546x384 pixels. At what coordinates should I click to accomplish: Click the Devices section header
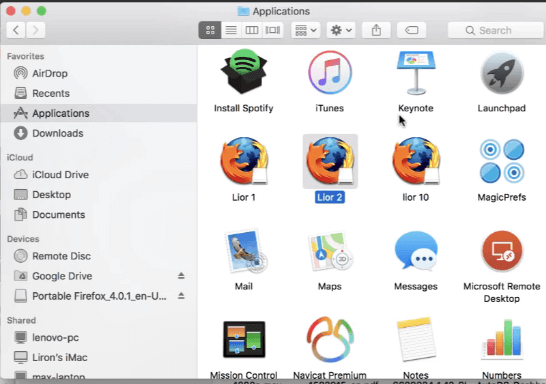point(23,239)
